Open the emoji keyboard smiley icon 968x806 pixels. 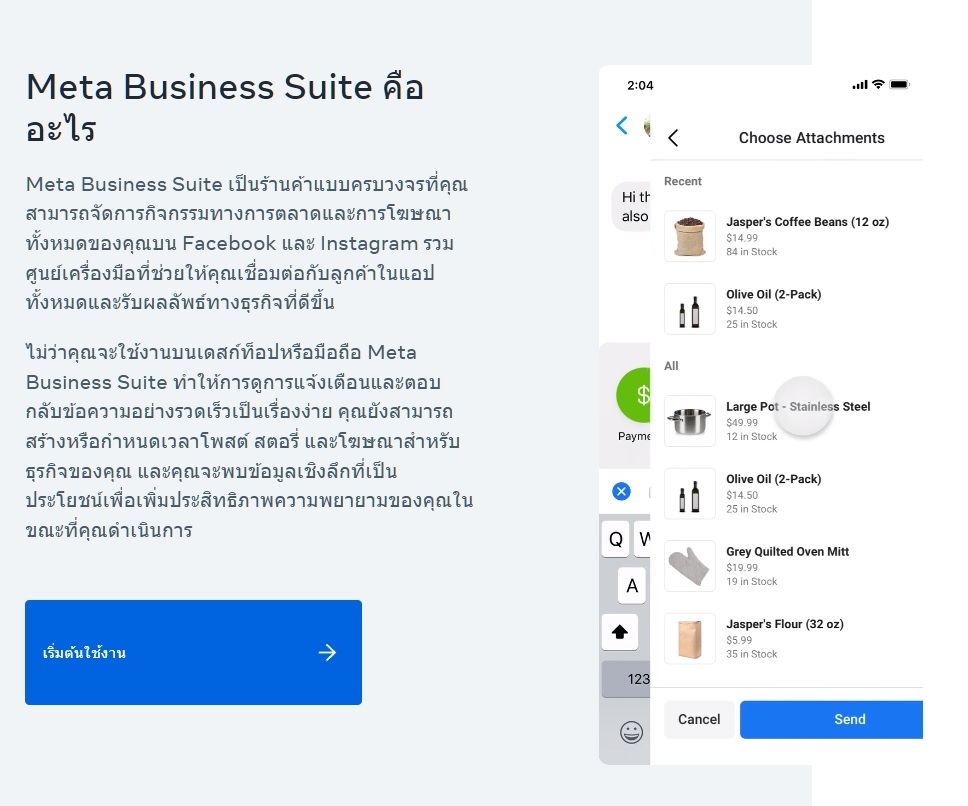point(631,732)
